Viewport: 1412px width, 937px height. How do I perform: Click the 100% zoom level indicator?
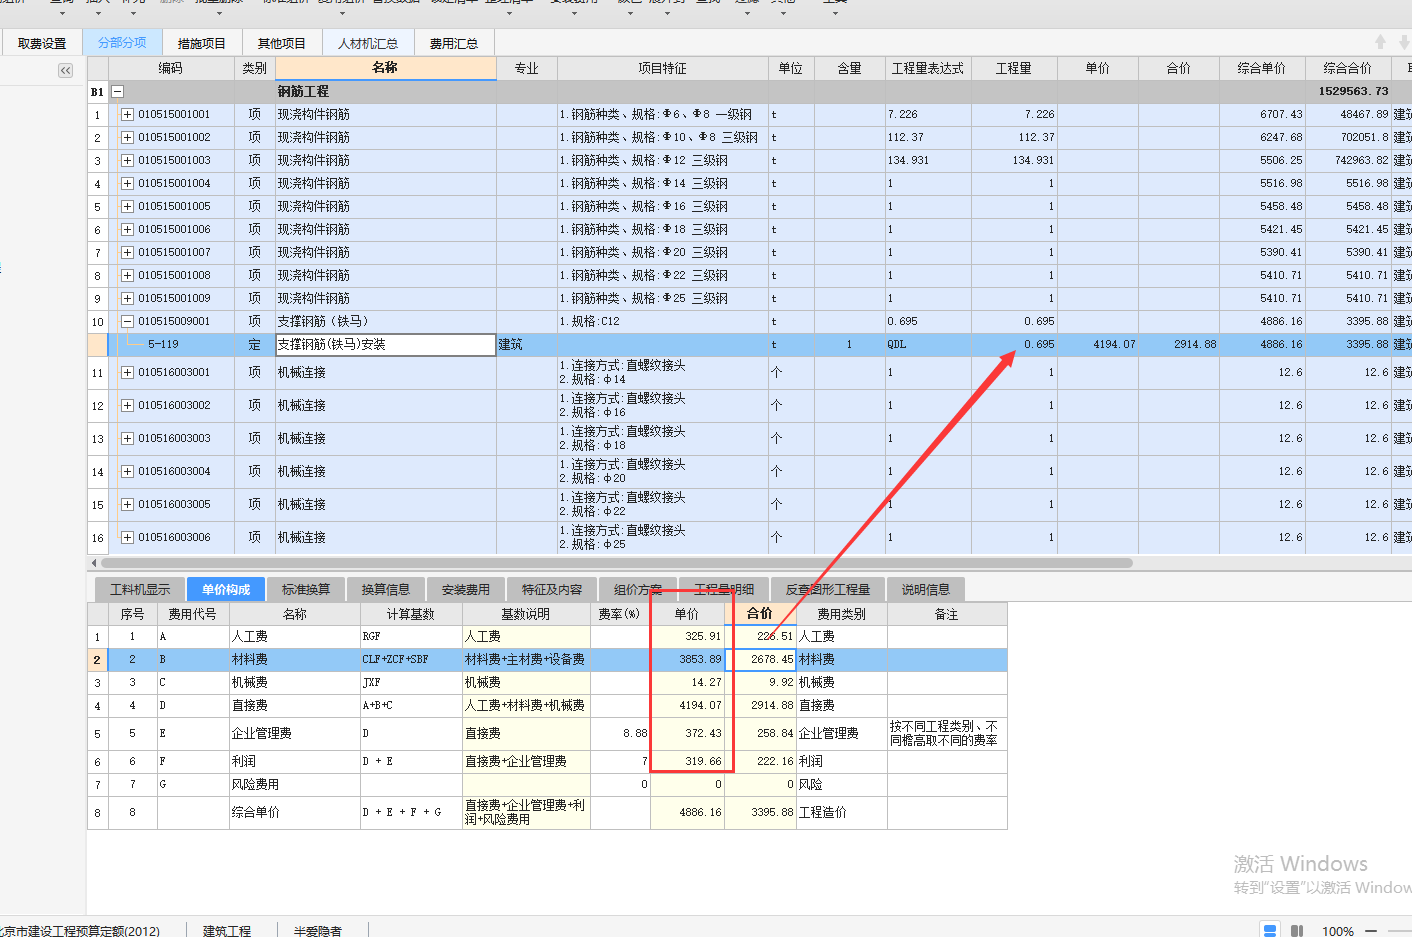click(1337, 930)
